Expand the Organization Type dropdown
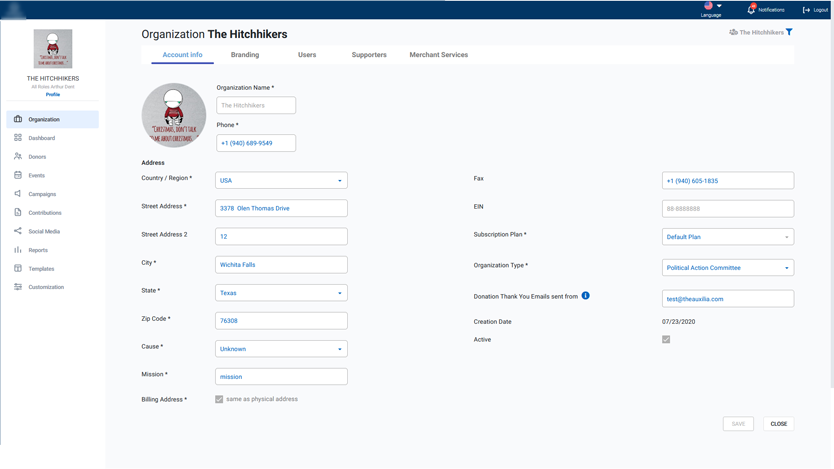This screenshot has height=469, width=834. click(727, 268)
